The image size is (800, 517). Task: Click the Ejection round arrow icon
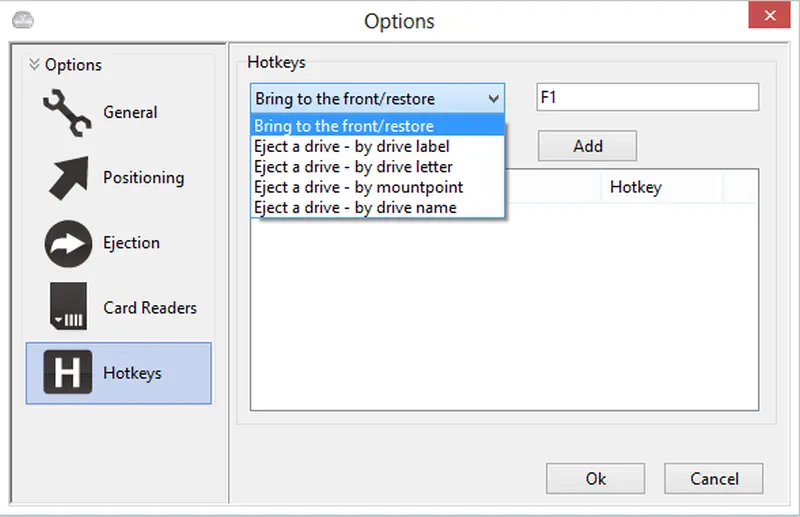68,243
